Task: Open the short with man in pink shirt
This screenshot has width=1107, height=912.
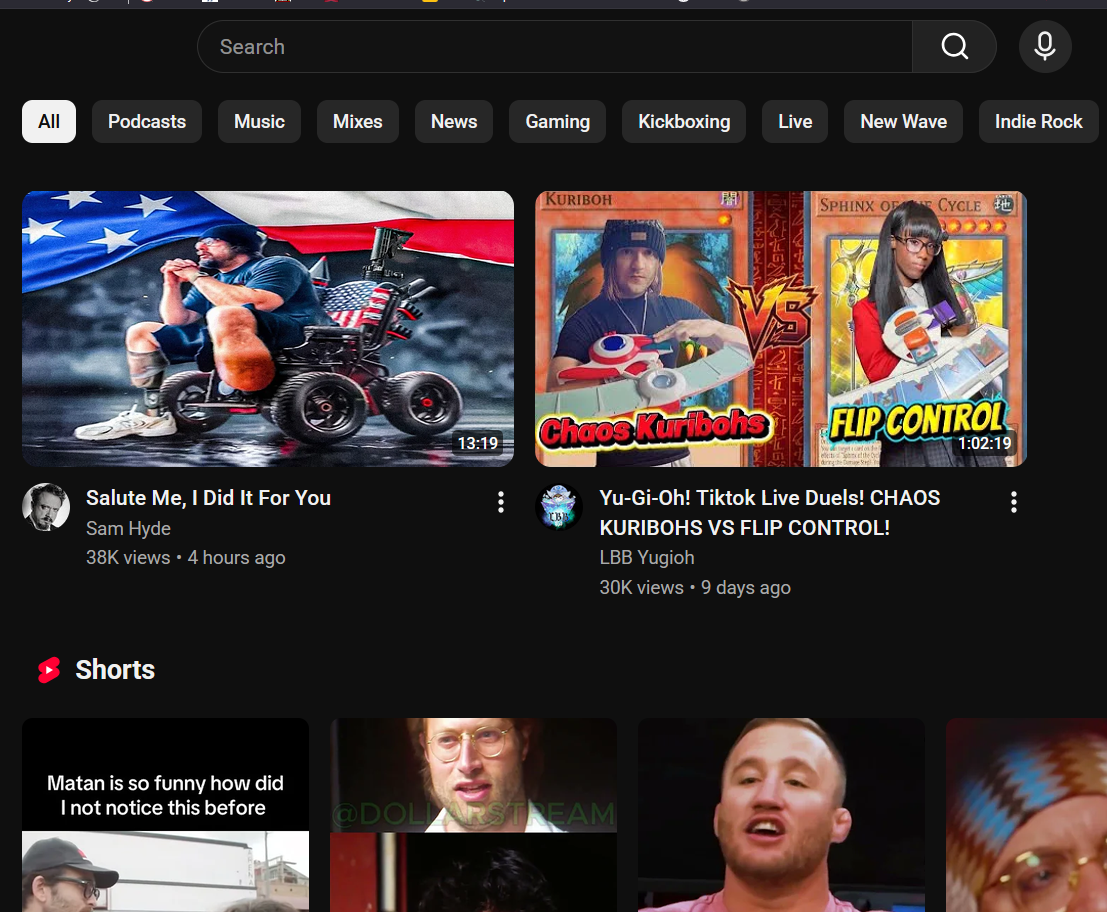Action: [x=782, y=815]
